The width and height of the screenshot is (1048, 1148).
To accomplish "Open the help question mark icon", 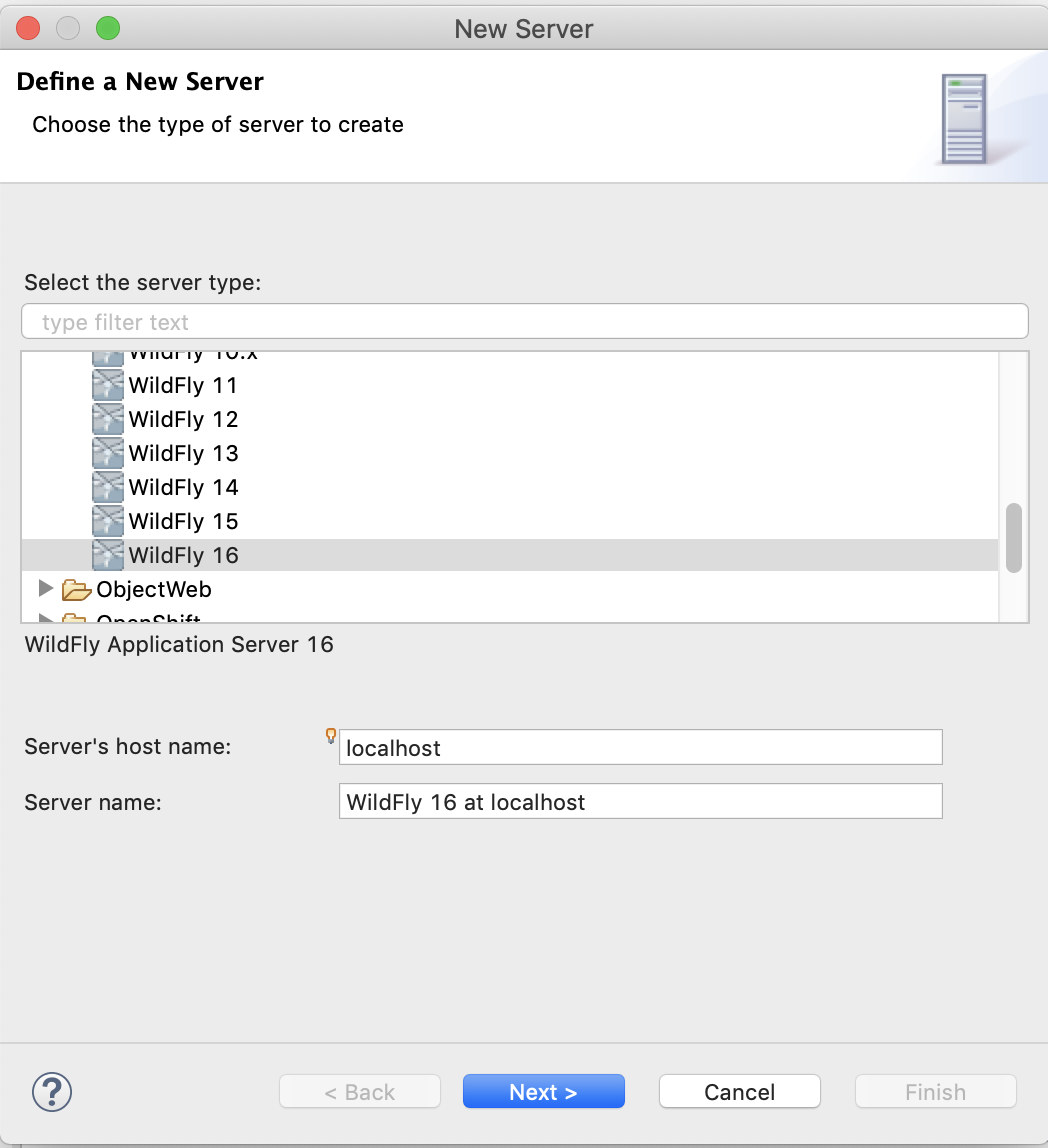I will tap(52, 1092).
